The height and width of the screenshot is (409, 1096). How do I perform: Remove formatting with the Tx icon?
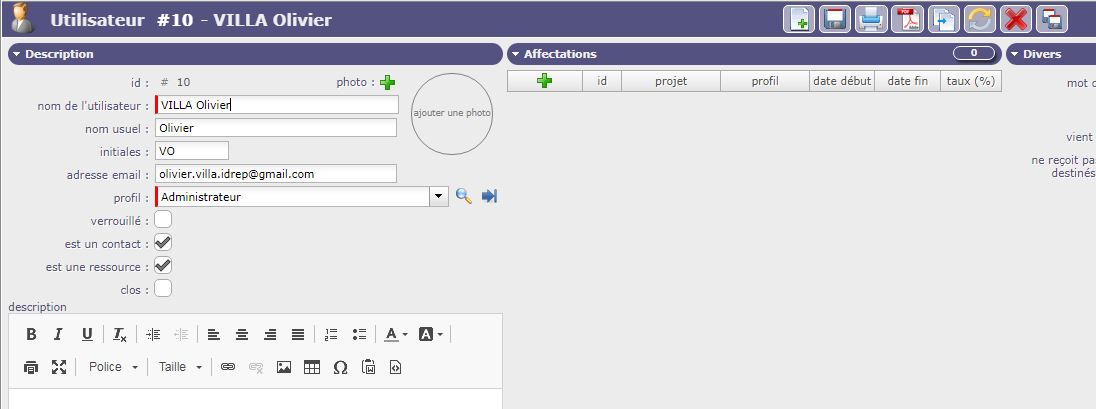point(120,334)
